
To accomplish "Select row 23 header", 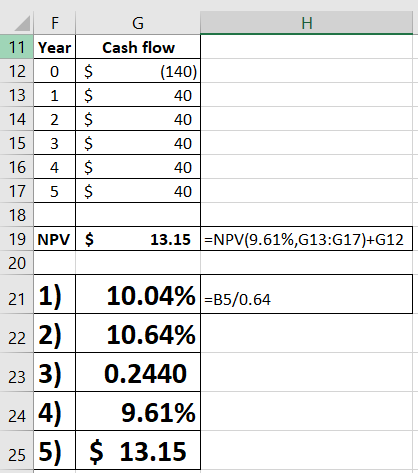I will coord(17,372).
